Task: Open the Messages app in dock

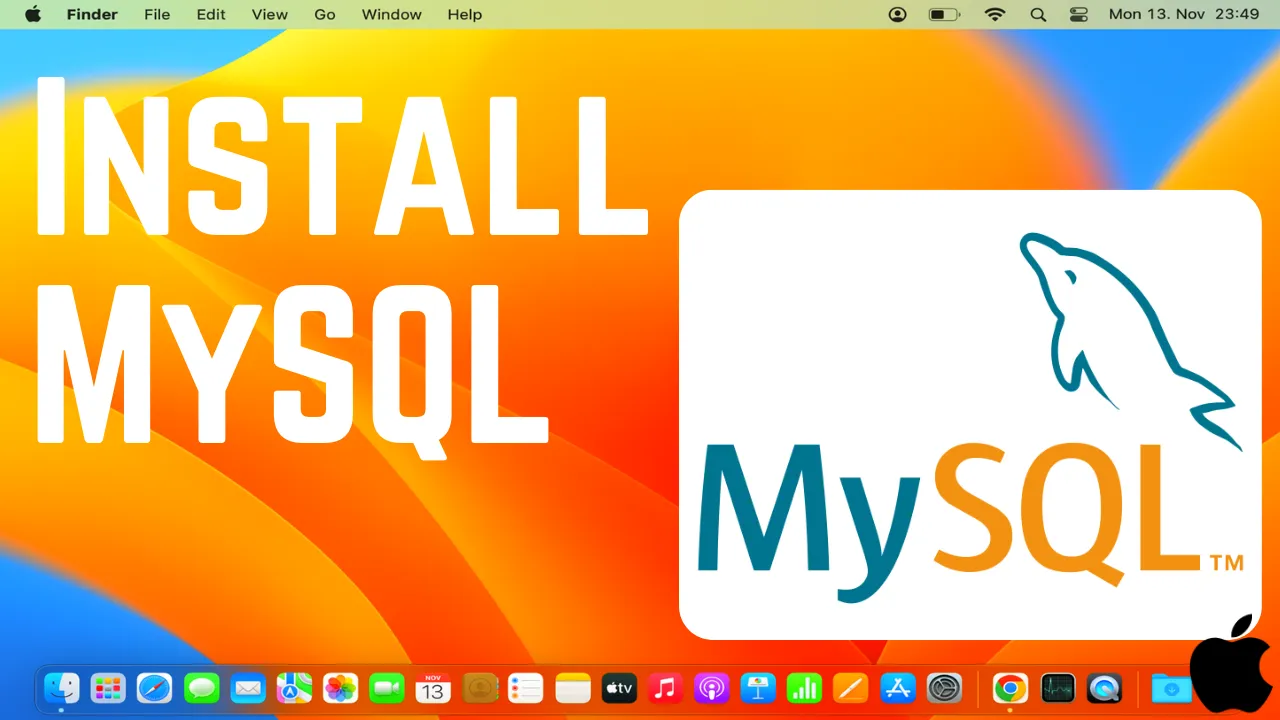Action: (x=202, y=688)
